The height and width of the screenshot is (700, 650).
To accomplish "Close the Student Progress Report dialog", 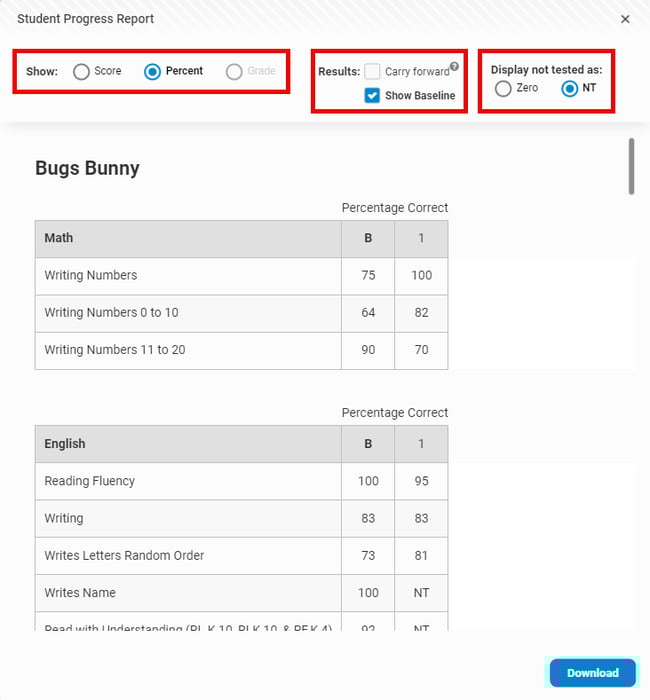I will (x=625, y=19).
